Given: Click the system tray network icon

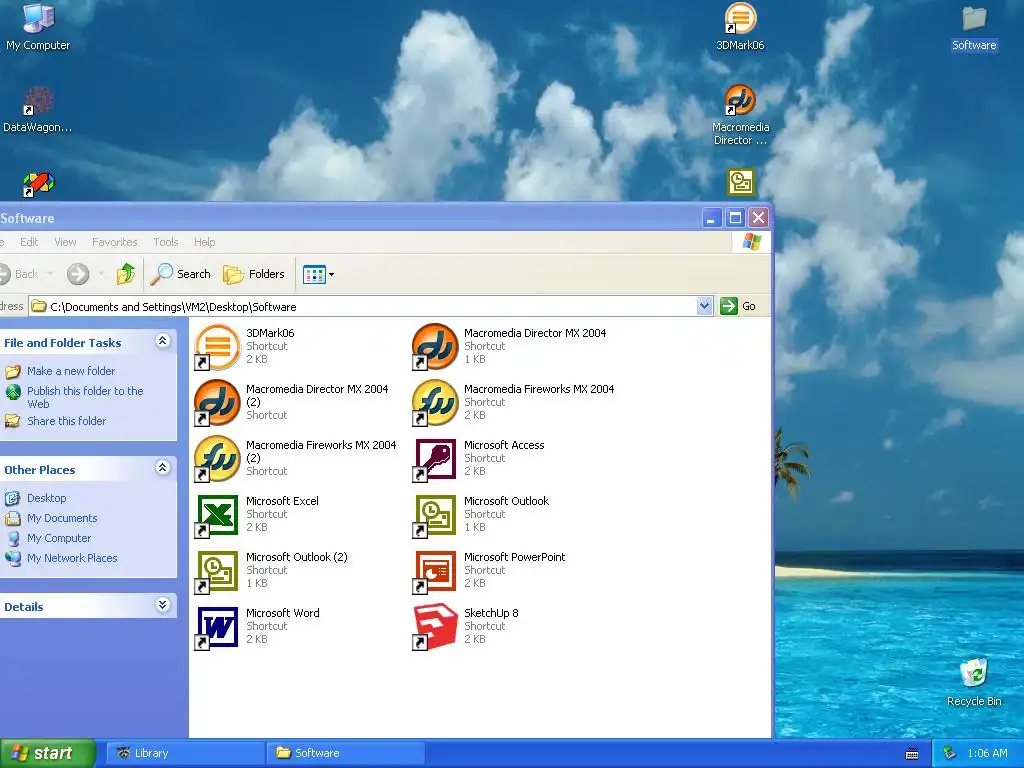Looking at the screenshot, I should 950,754.
